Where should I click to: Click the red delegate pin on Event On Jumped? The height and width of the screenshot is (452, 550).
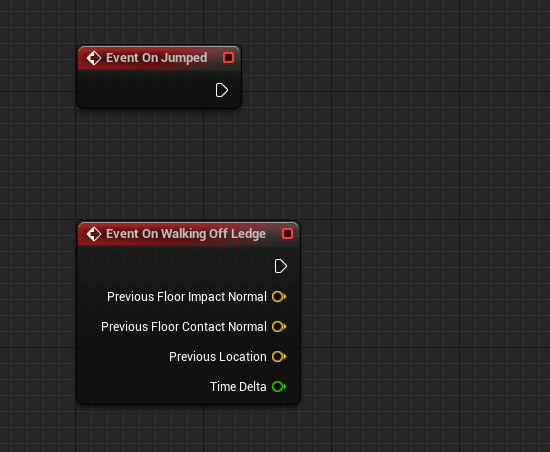(228, 58)
